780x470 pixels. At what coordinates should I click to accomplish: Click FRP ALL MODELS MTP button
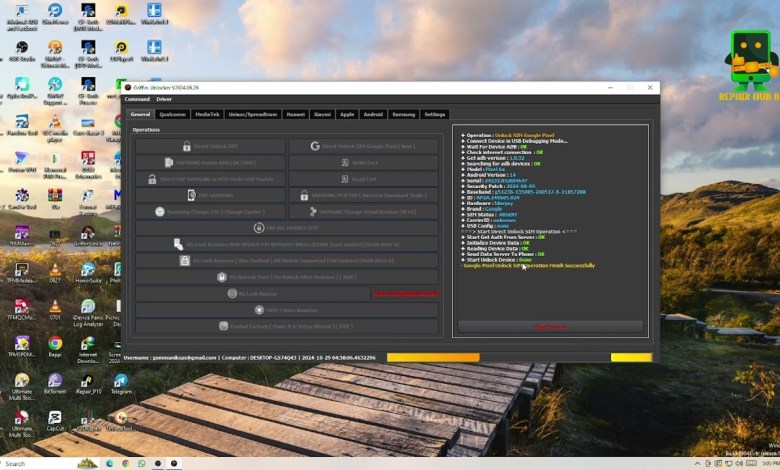(287, 228)
